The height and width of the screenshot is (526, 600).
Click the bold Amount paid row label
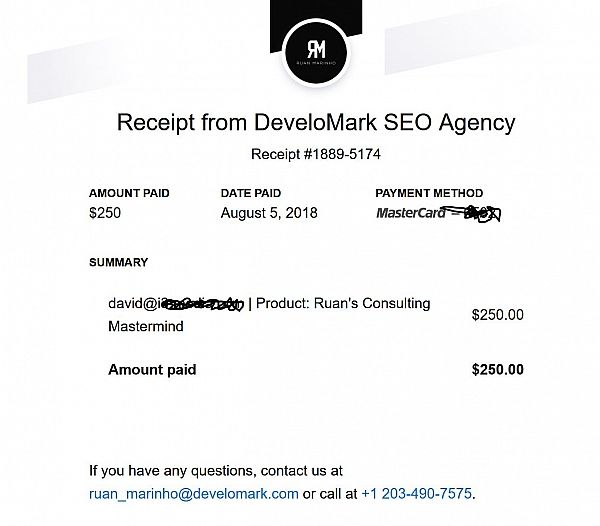pyautogui.click(x=152, y=369)
